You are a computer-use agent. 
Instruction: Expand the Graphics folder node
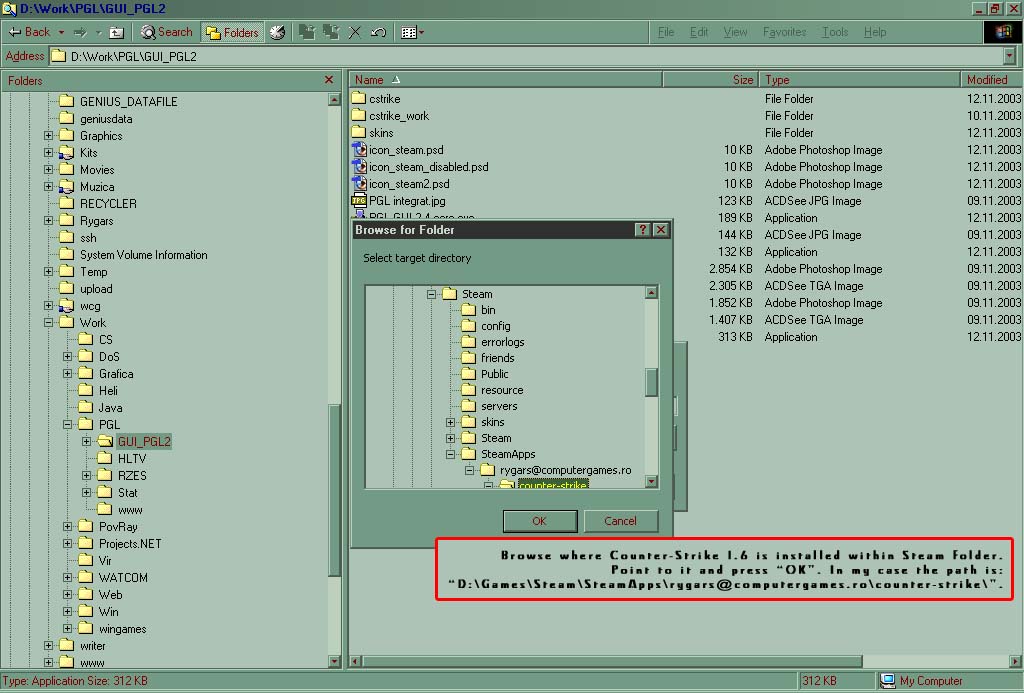pyautogui.click(x=48, y=136)
